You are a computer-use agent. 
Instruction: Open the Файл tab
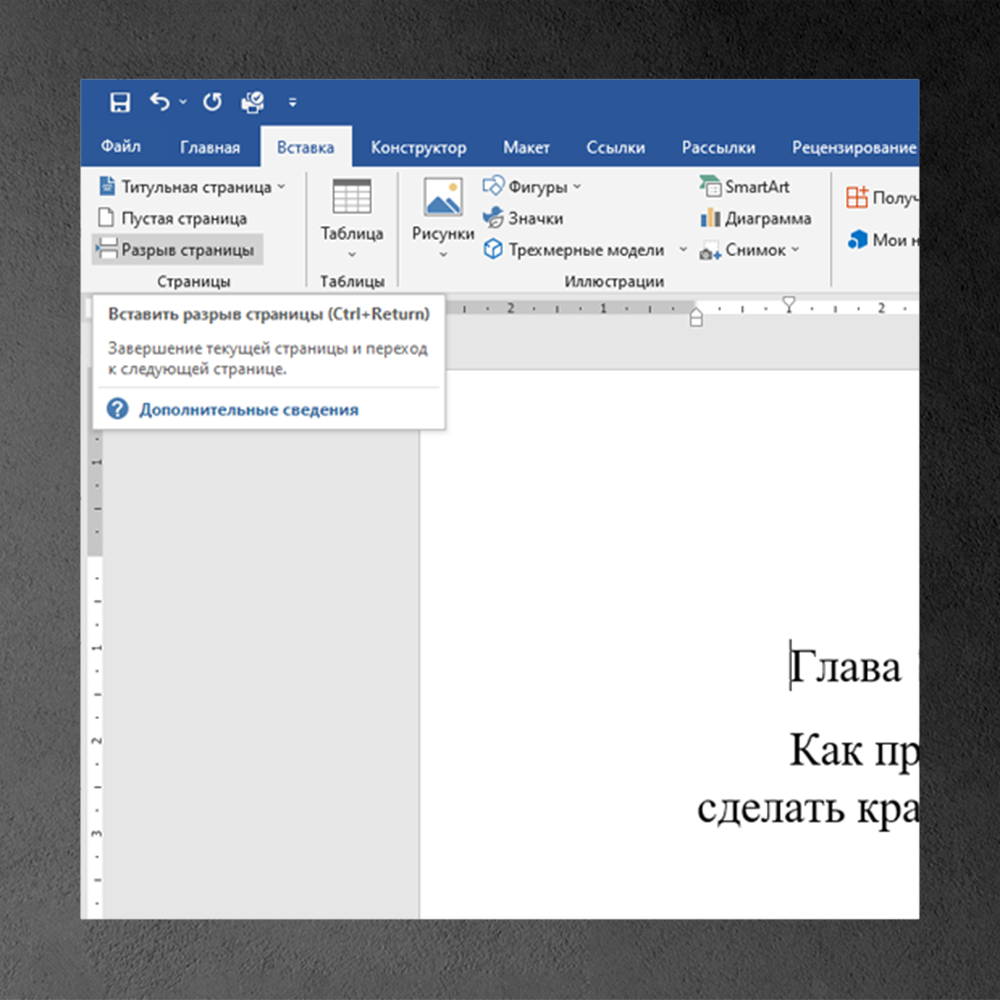click(x=121, y=147)
